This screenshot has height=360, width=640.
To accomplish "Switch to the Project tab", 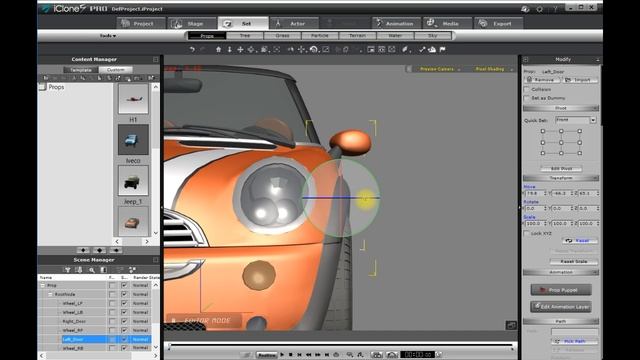I will click(141, 24).
